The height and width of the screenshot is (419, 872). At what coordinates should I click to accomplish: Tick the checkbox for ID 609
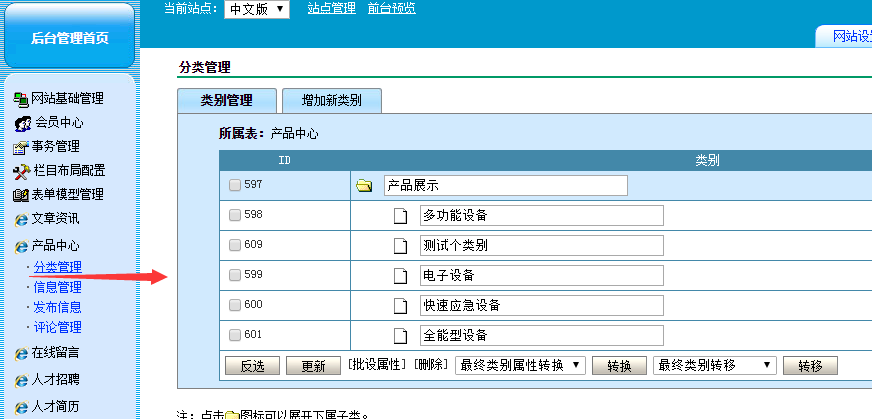coord(235,245)
